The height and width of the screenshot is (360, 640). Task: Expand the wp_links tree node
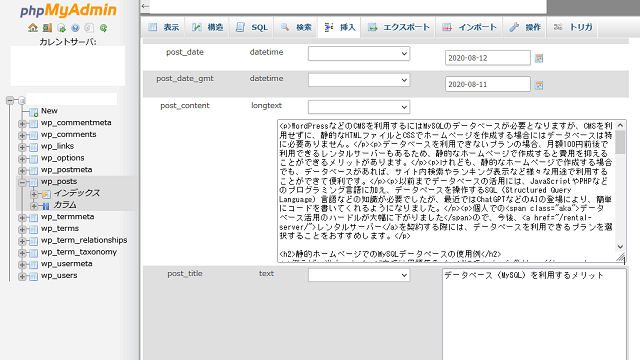pyautogui.click(x=22, y=147)
